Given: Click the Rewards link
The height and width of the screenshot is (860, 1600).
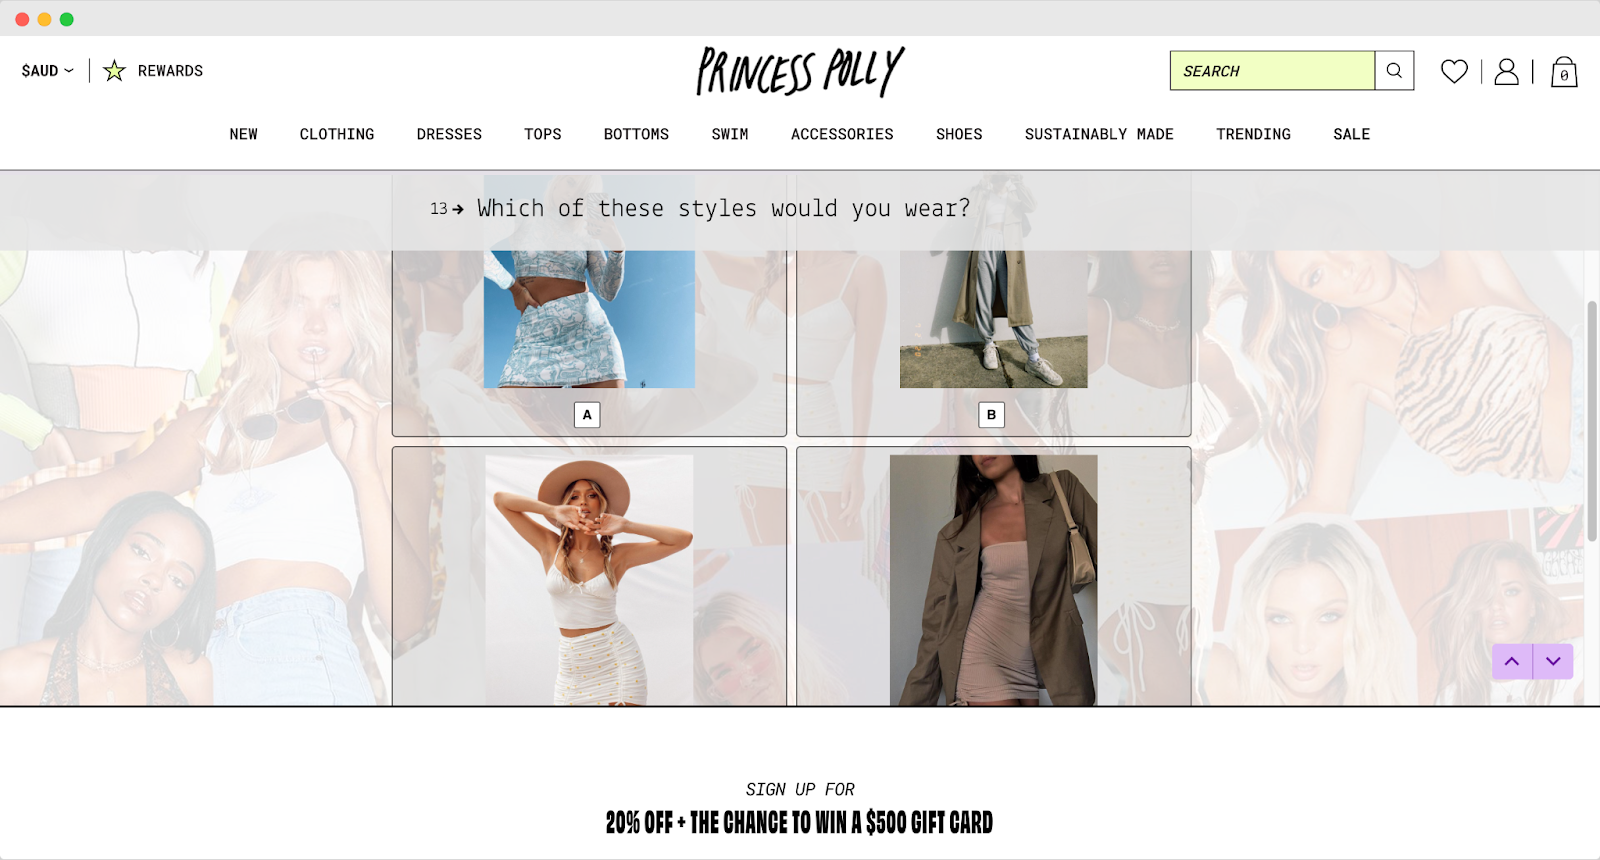Looking at the screenshot, I should pyautogui.click(x=170, y=70).
